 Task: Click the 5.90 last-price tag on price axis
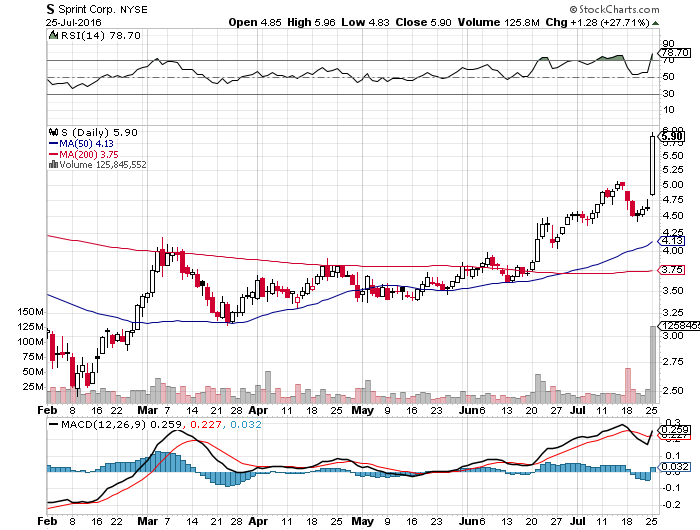(x=672, y=137)
